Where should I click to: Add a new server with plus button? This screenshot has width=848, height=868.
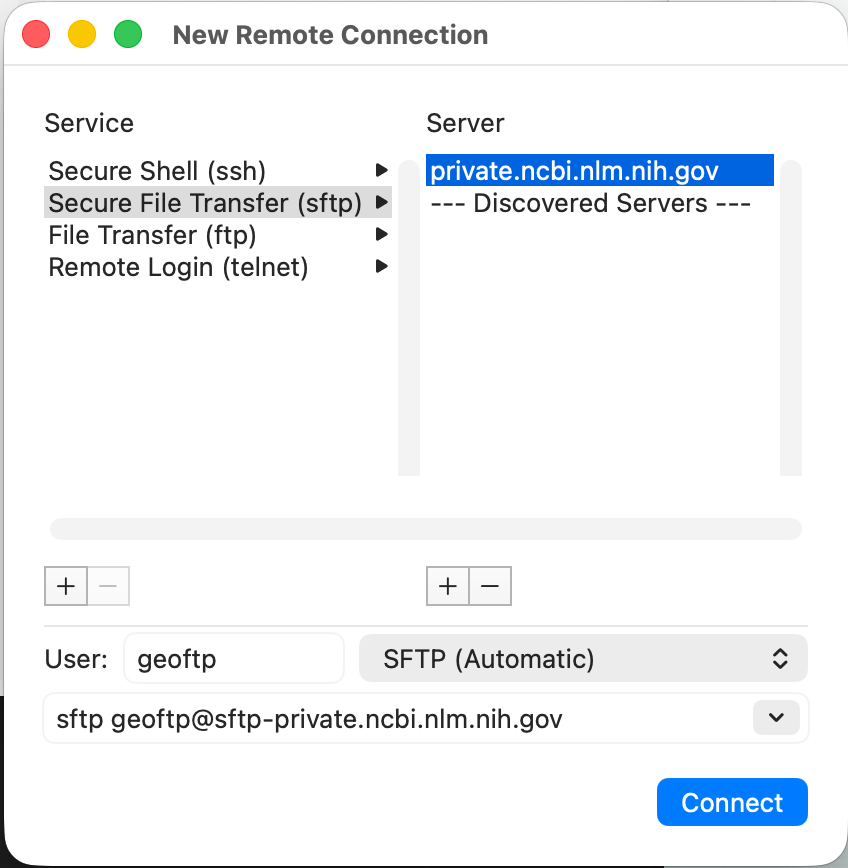point(448,586)
